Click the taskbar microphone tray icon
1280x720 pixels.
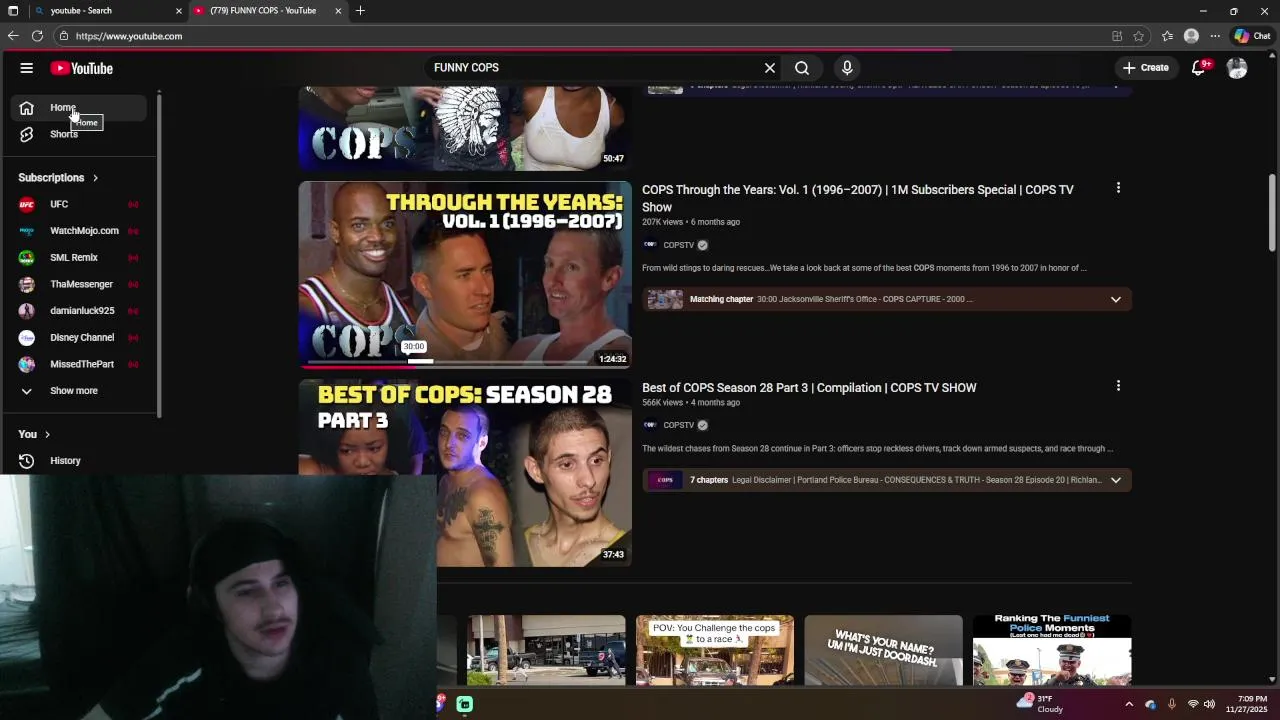(1171, 704)
